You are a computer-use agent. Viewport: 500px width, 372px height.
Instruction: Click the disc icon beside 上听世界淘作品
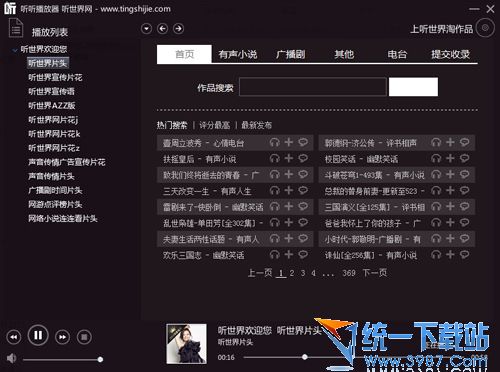click(485, 28)
